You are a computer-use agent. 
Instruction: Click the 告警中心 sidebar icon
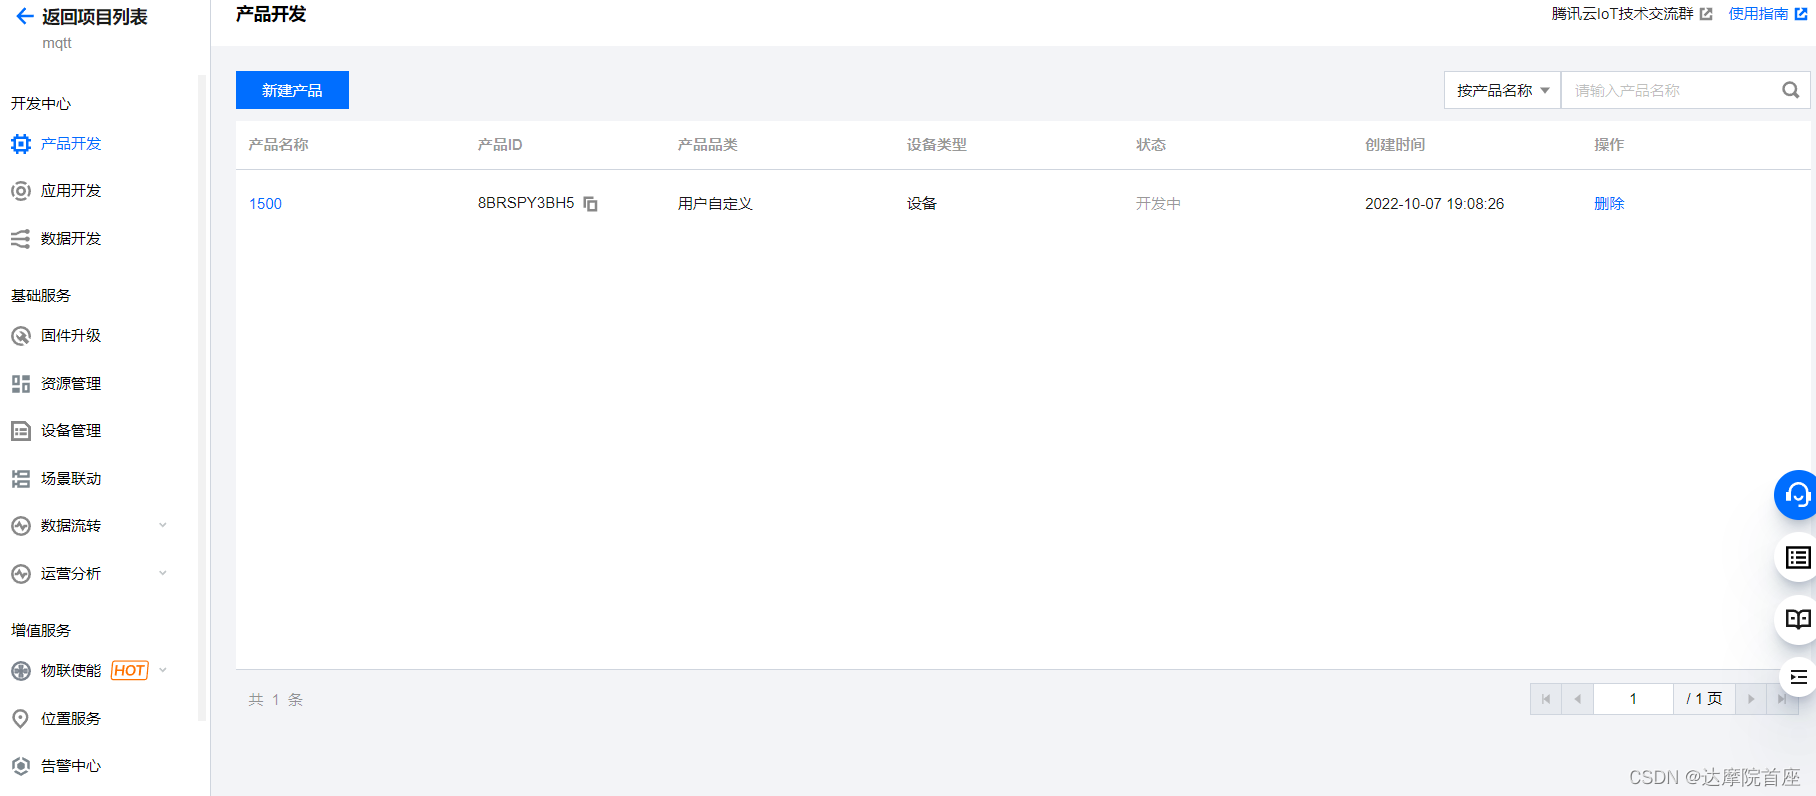(21, 766)
